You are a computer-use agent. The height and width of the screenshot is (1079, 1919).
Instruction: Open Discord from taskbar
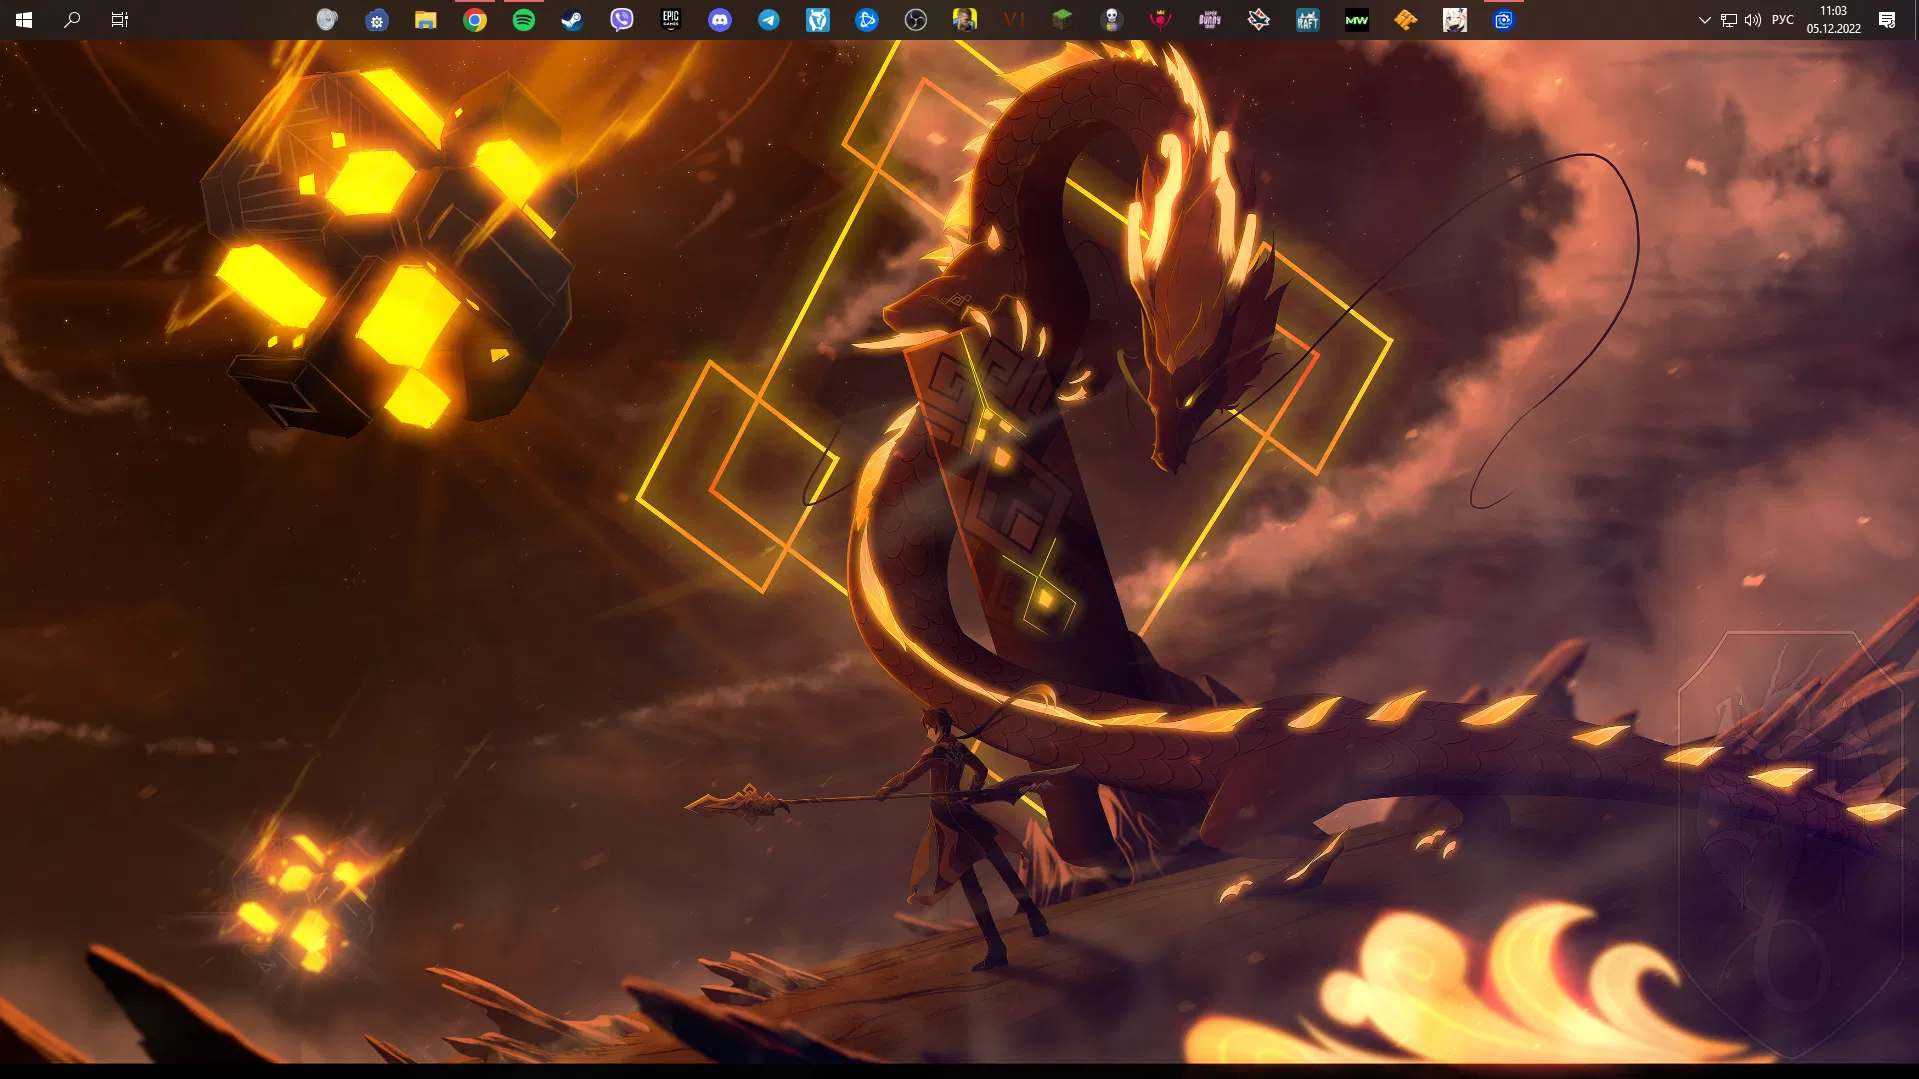[720, 20]
